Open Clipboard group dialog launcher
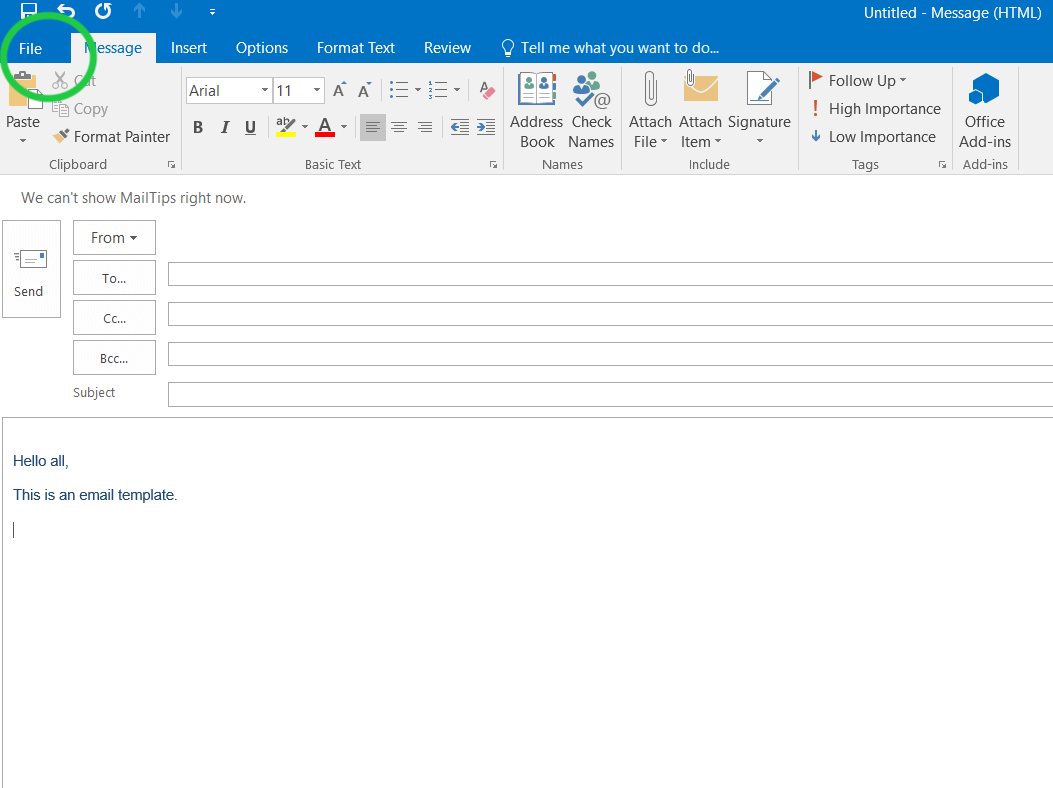Viewport: 1053px width, 788px height. tap(171, 165)
